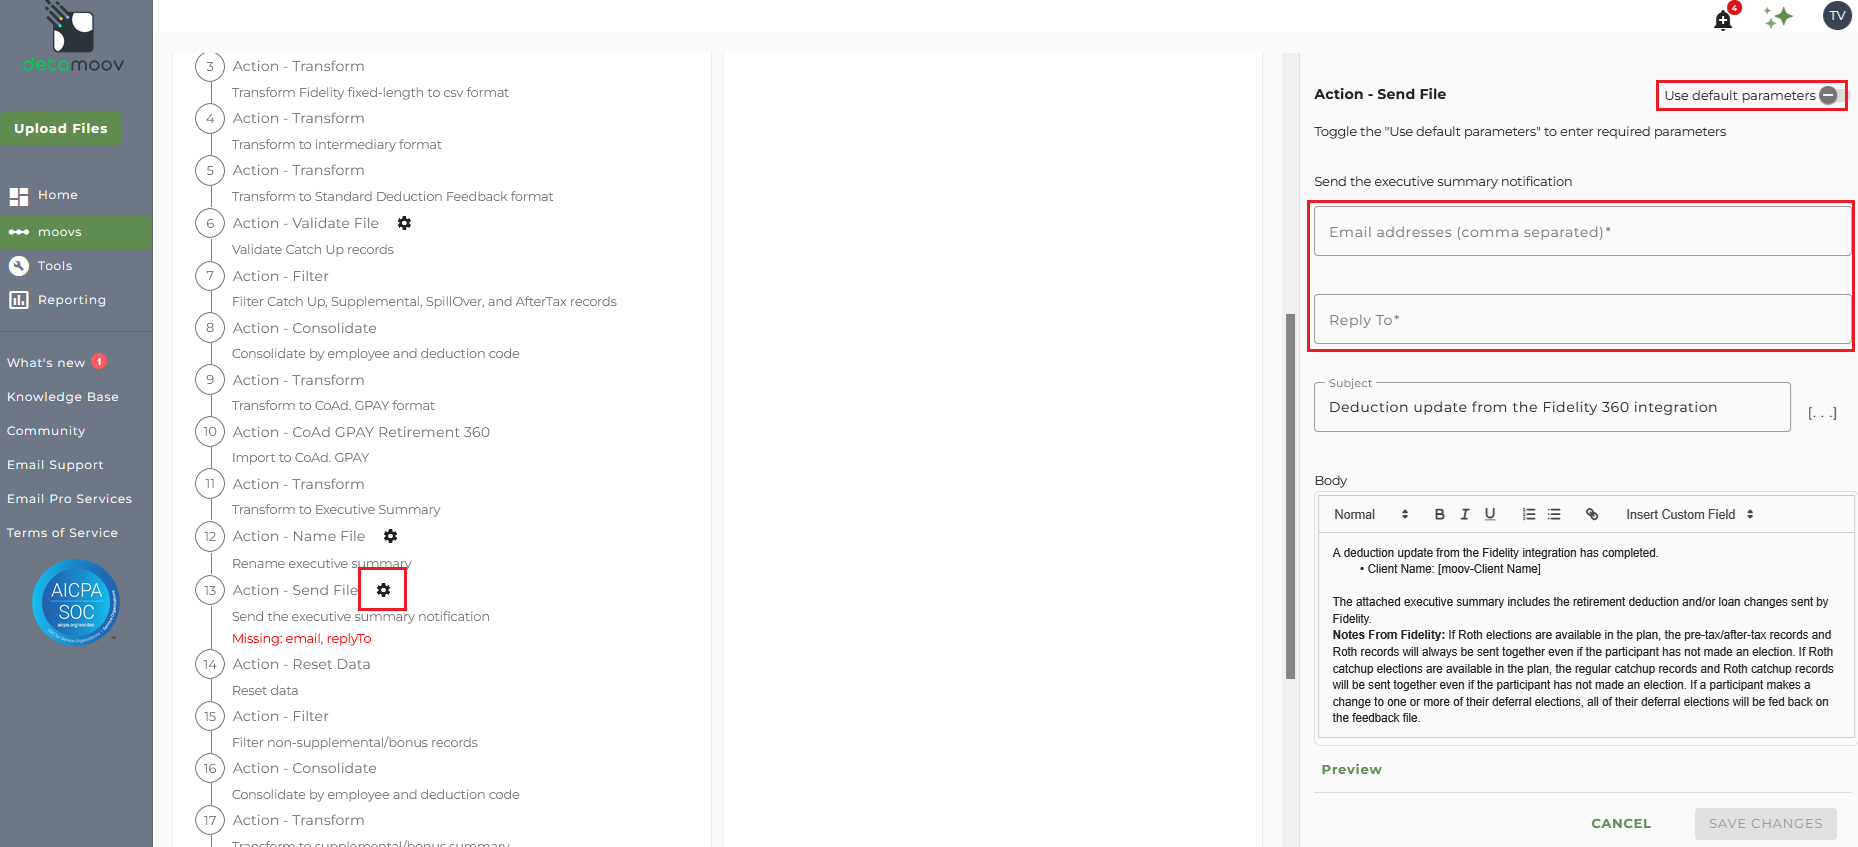Image resolution: width=1858 pixels, height=847 pixels.
Task: Click "Filter non-supplemental/bonus records" description
Action: click(x=355, y=743)
